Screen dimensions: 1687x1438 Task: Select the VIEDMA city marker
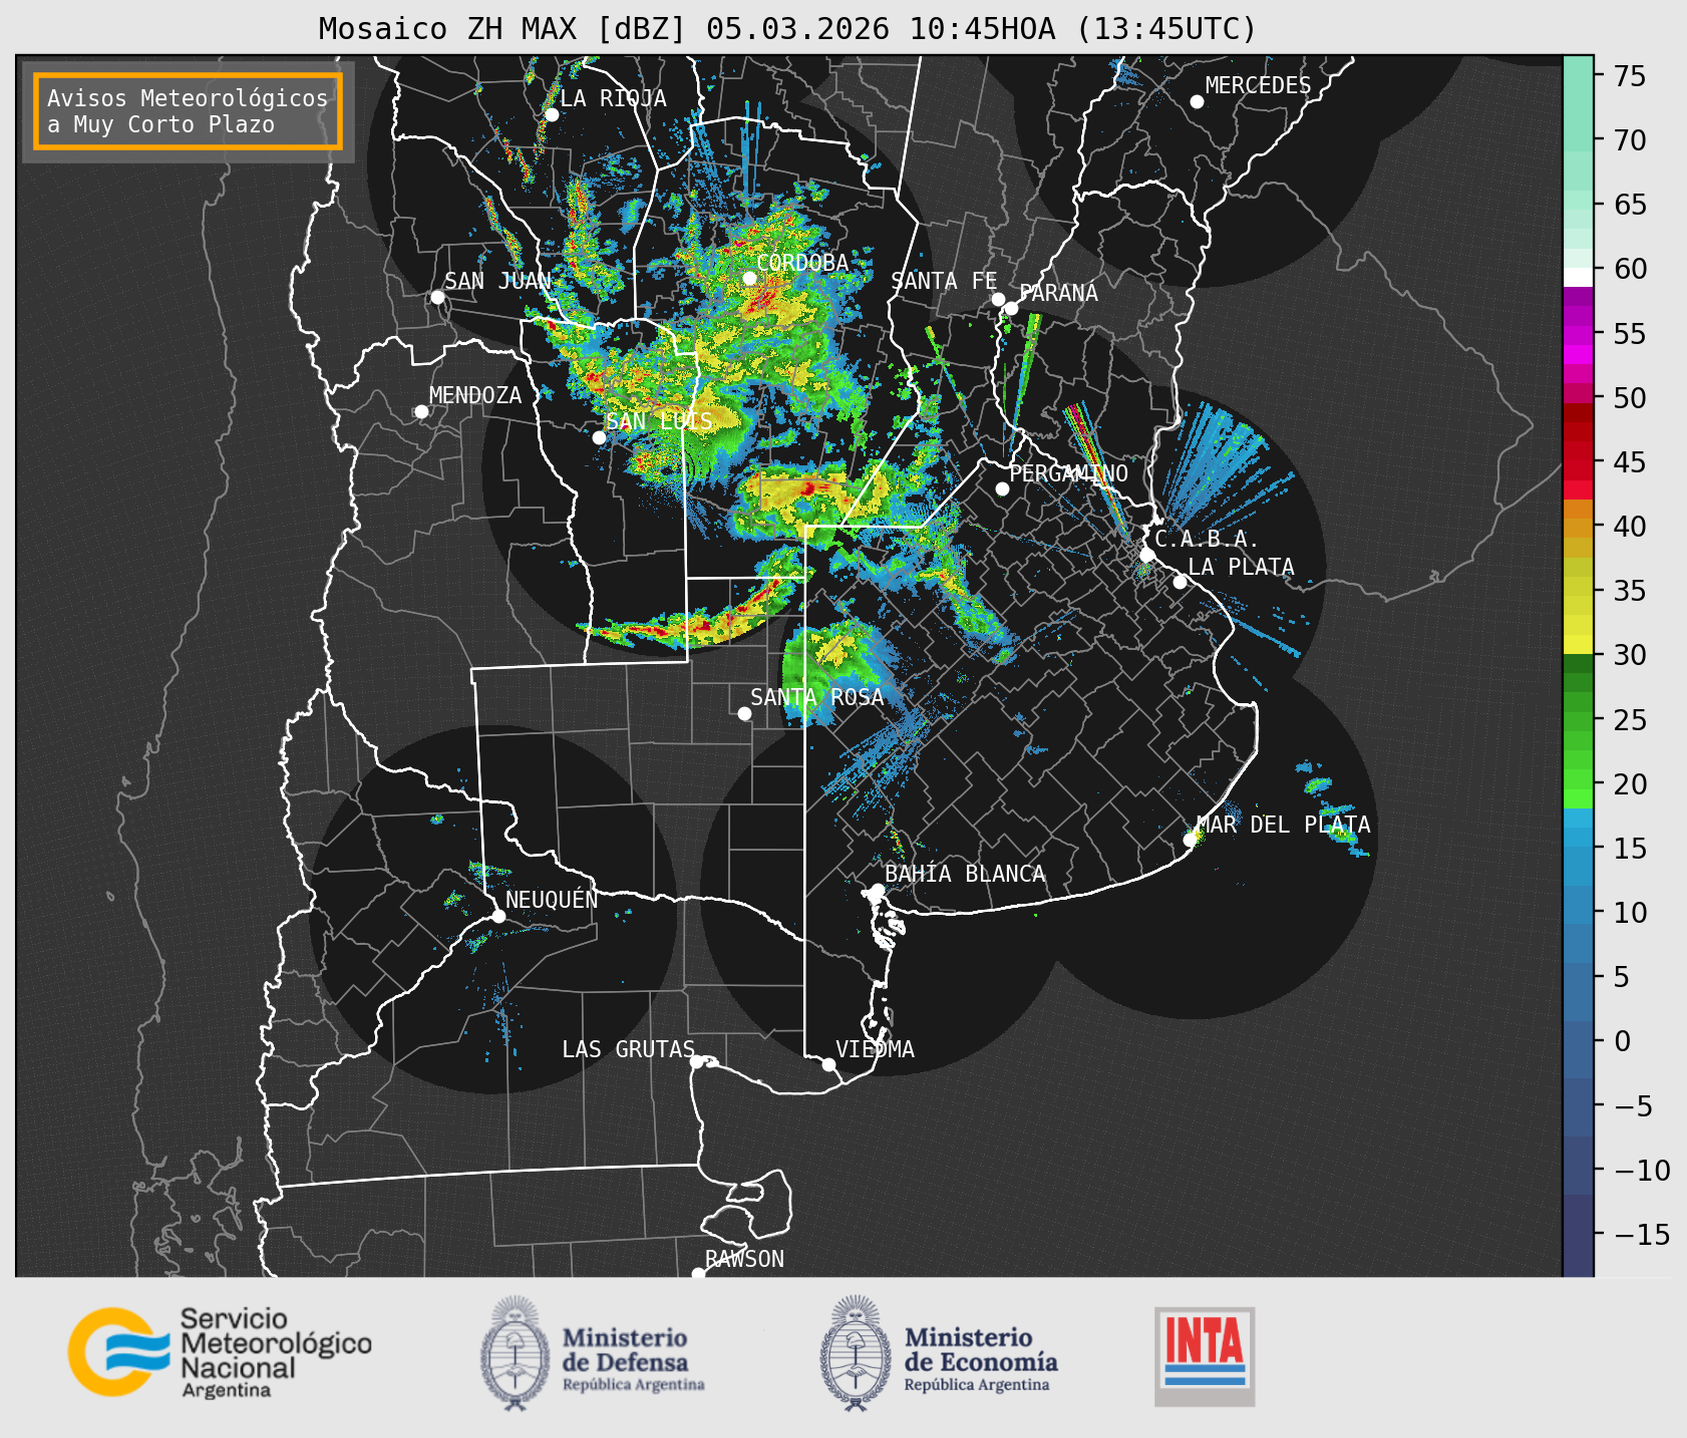coord(829,1064)
